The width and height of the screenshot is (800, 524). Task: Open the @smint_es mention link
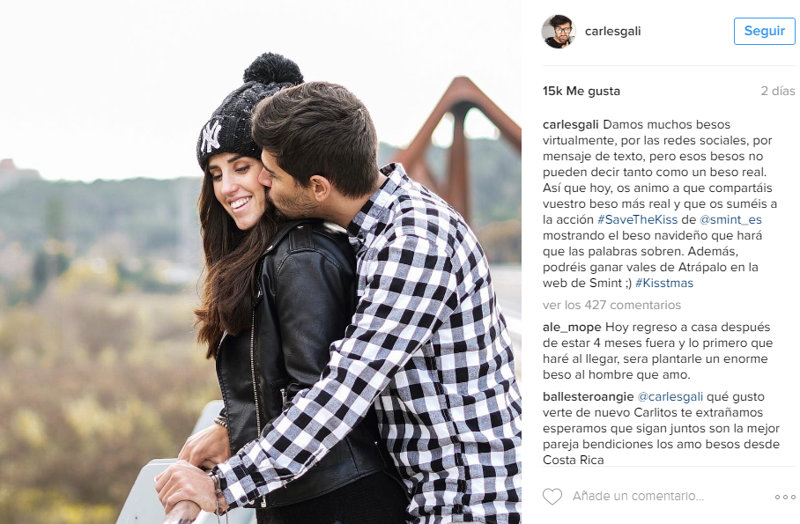pyautogui.click(x=730, y=219)
